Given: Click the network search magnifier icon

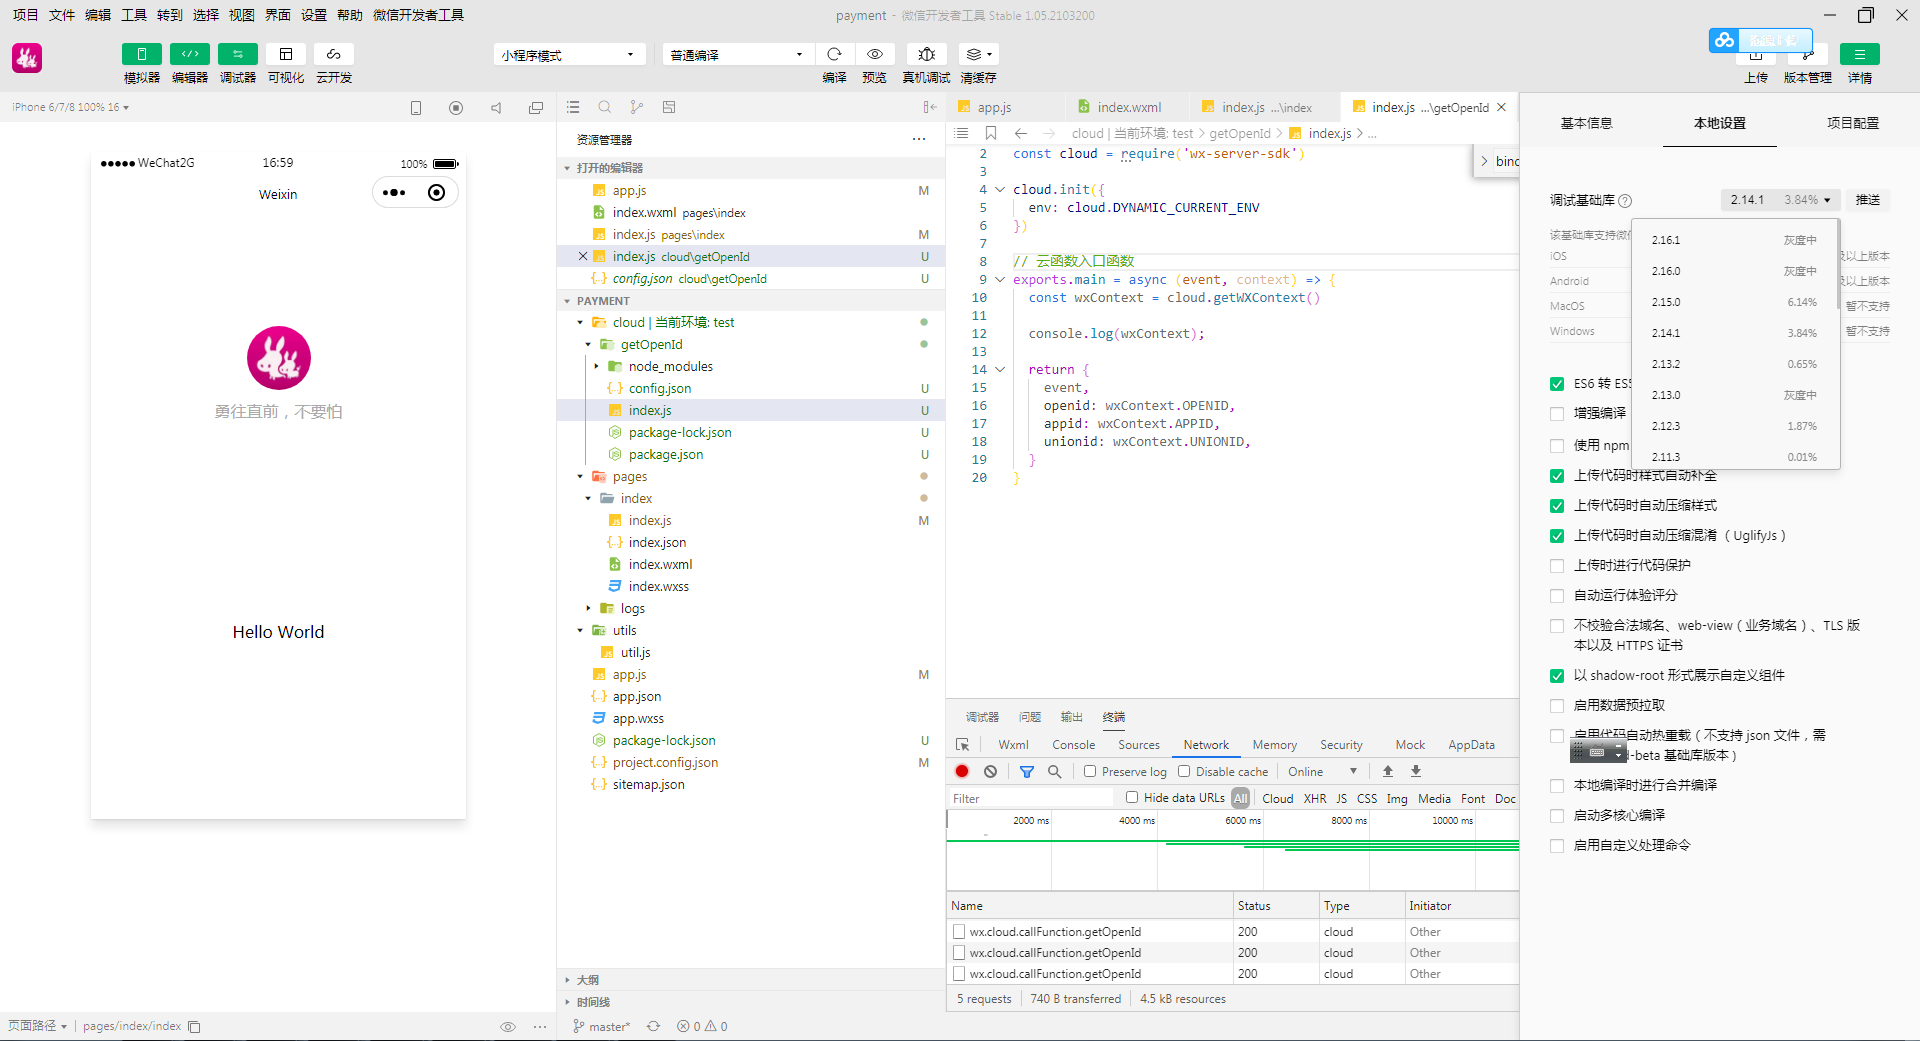Looking at the screenshot, I should point(1054,771).
